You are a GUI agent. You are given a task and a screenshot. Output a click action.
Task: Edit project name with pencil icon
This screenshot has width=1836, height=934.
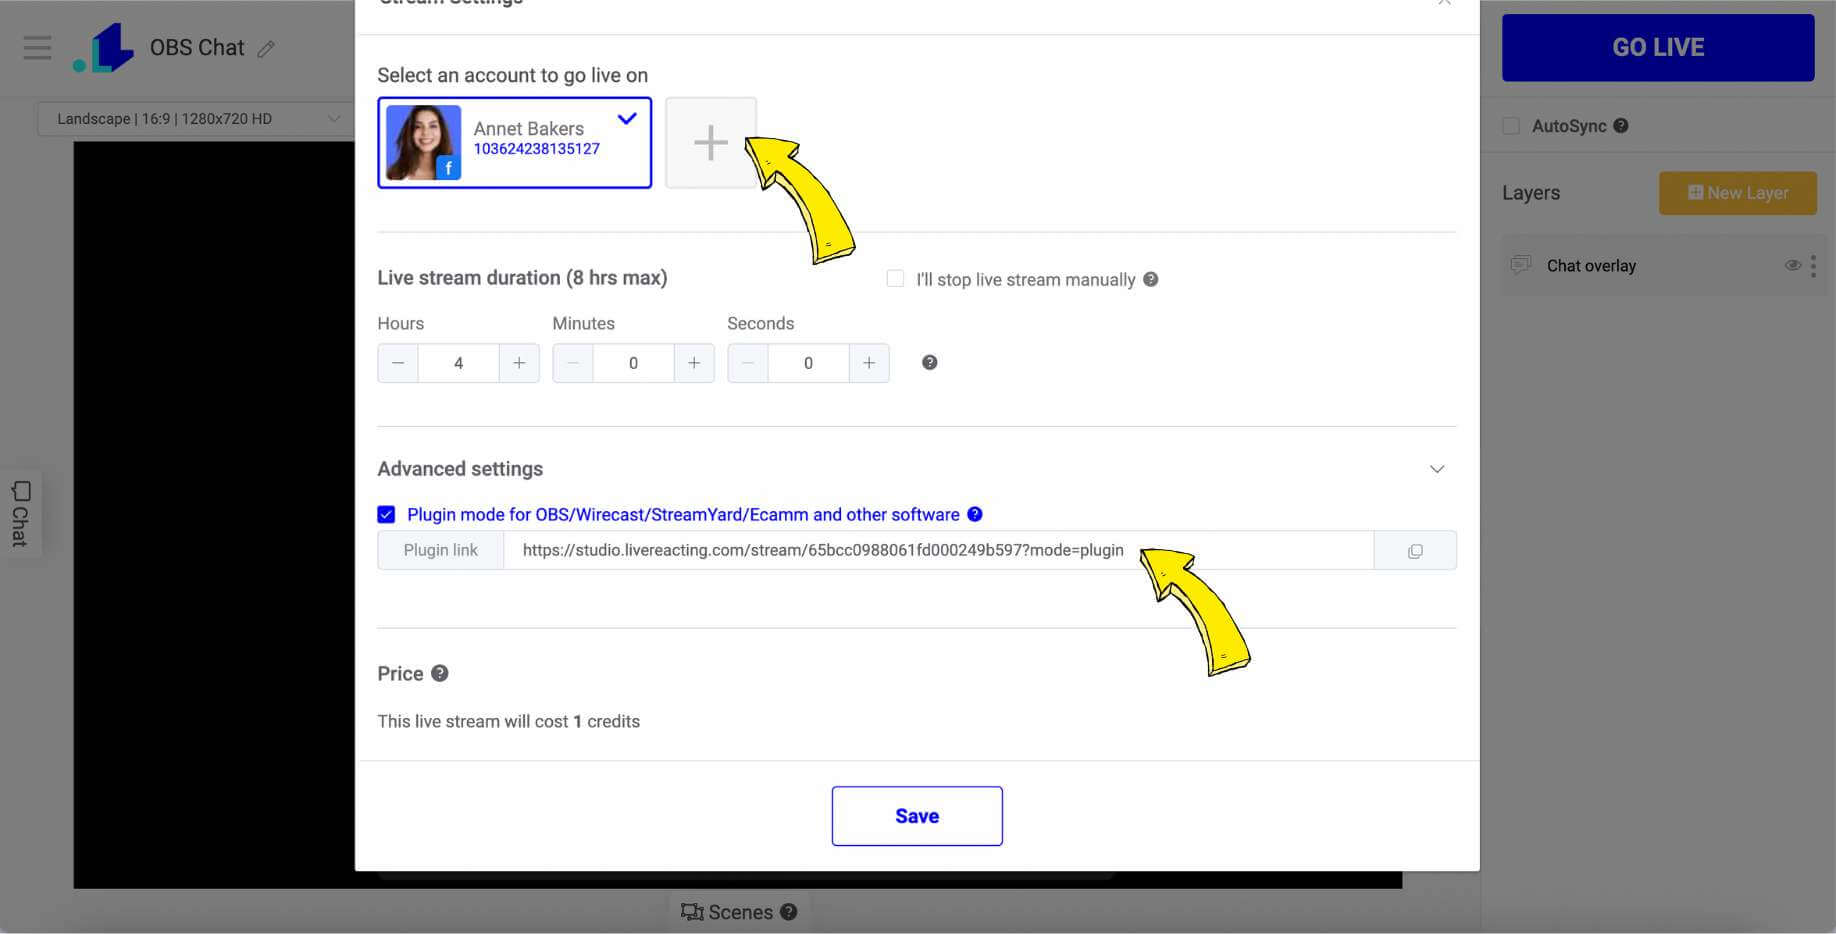coord(266,48)
